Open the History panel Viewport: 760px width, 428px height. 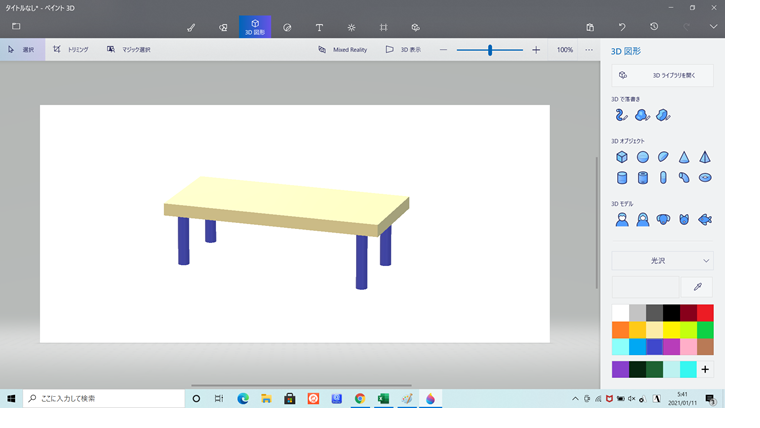pyautogui.click(x=654, y=27)
